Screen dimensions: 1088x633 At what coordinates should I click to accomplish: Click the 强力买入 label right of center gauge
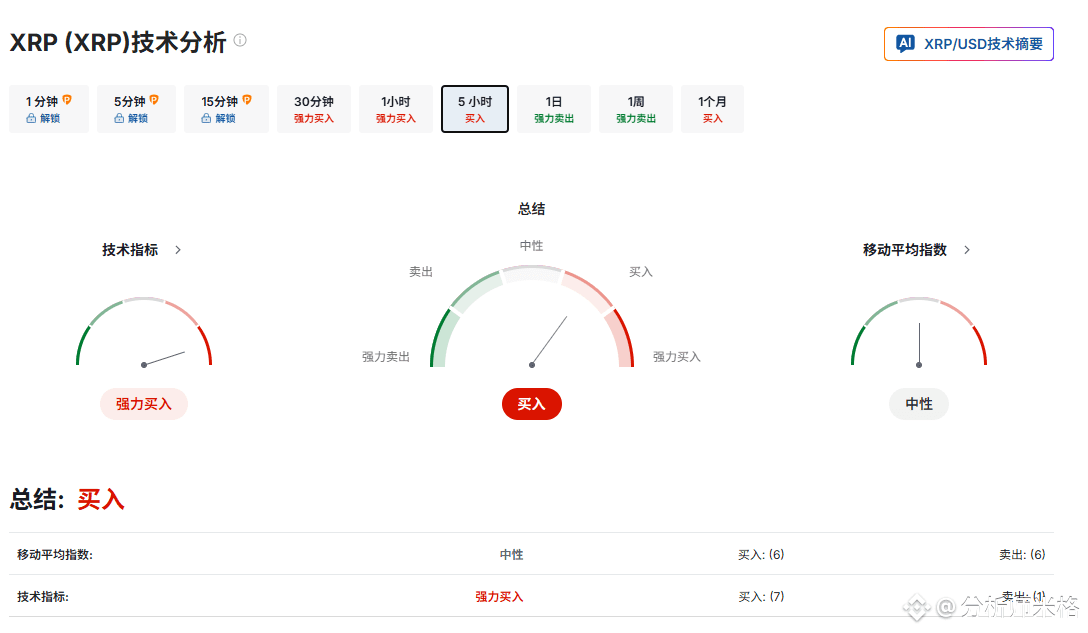coord(677,357)
